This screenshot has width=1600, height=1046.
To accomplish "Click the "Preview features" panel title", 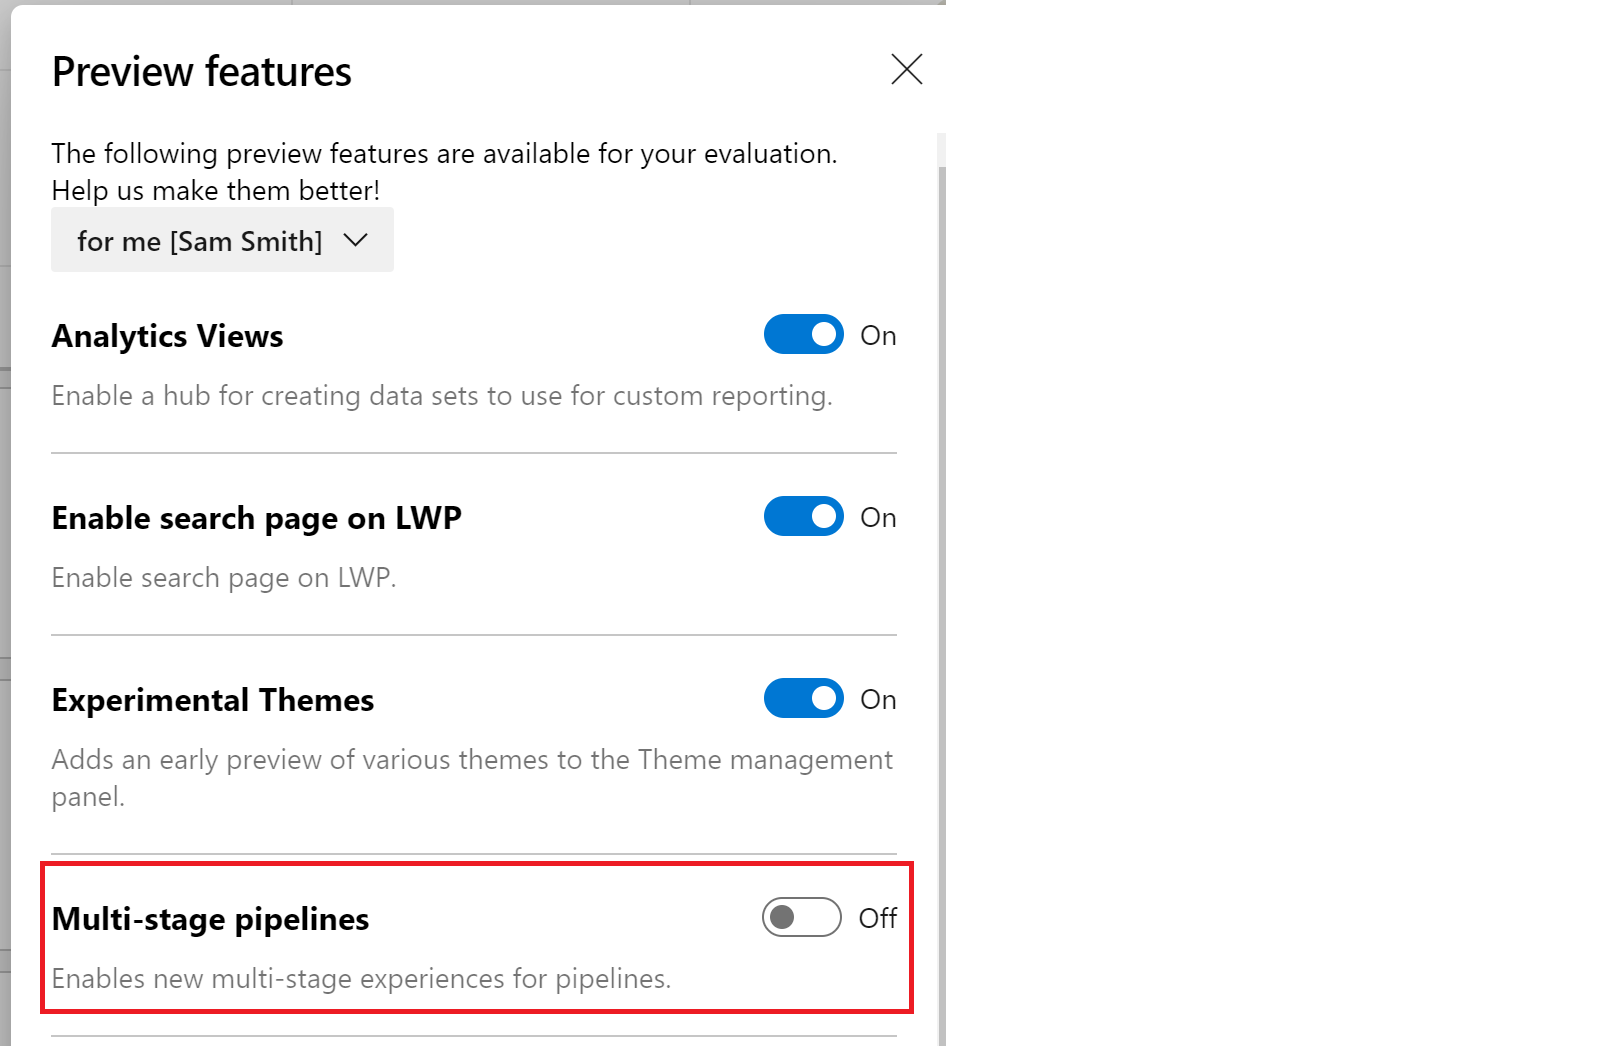I will click(201, 72).
